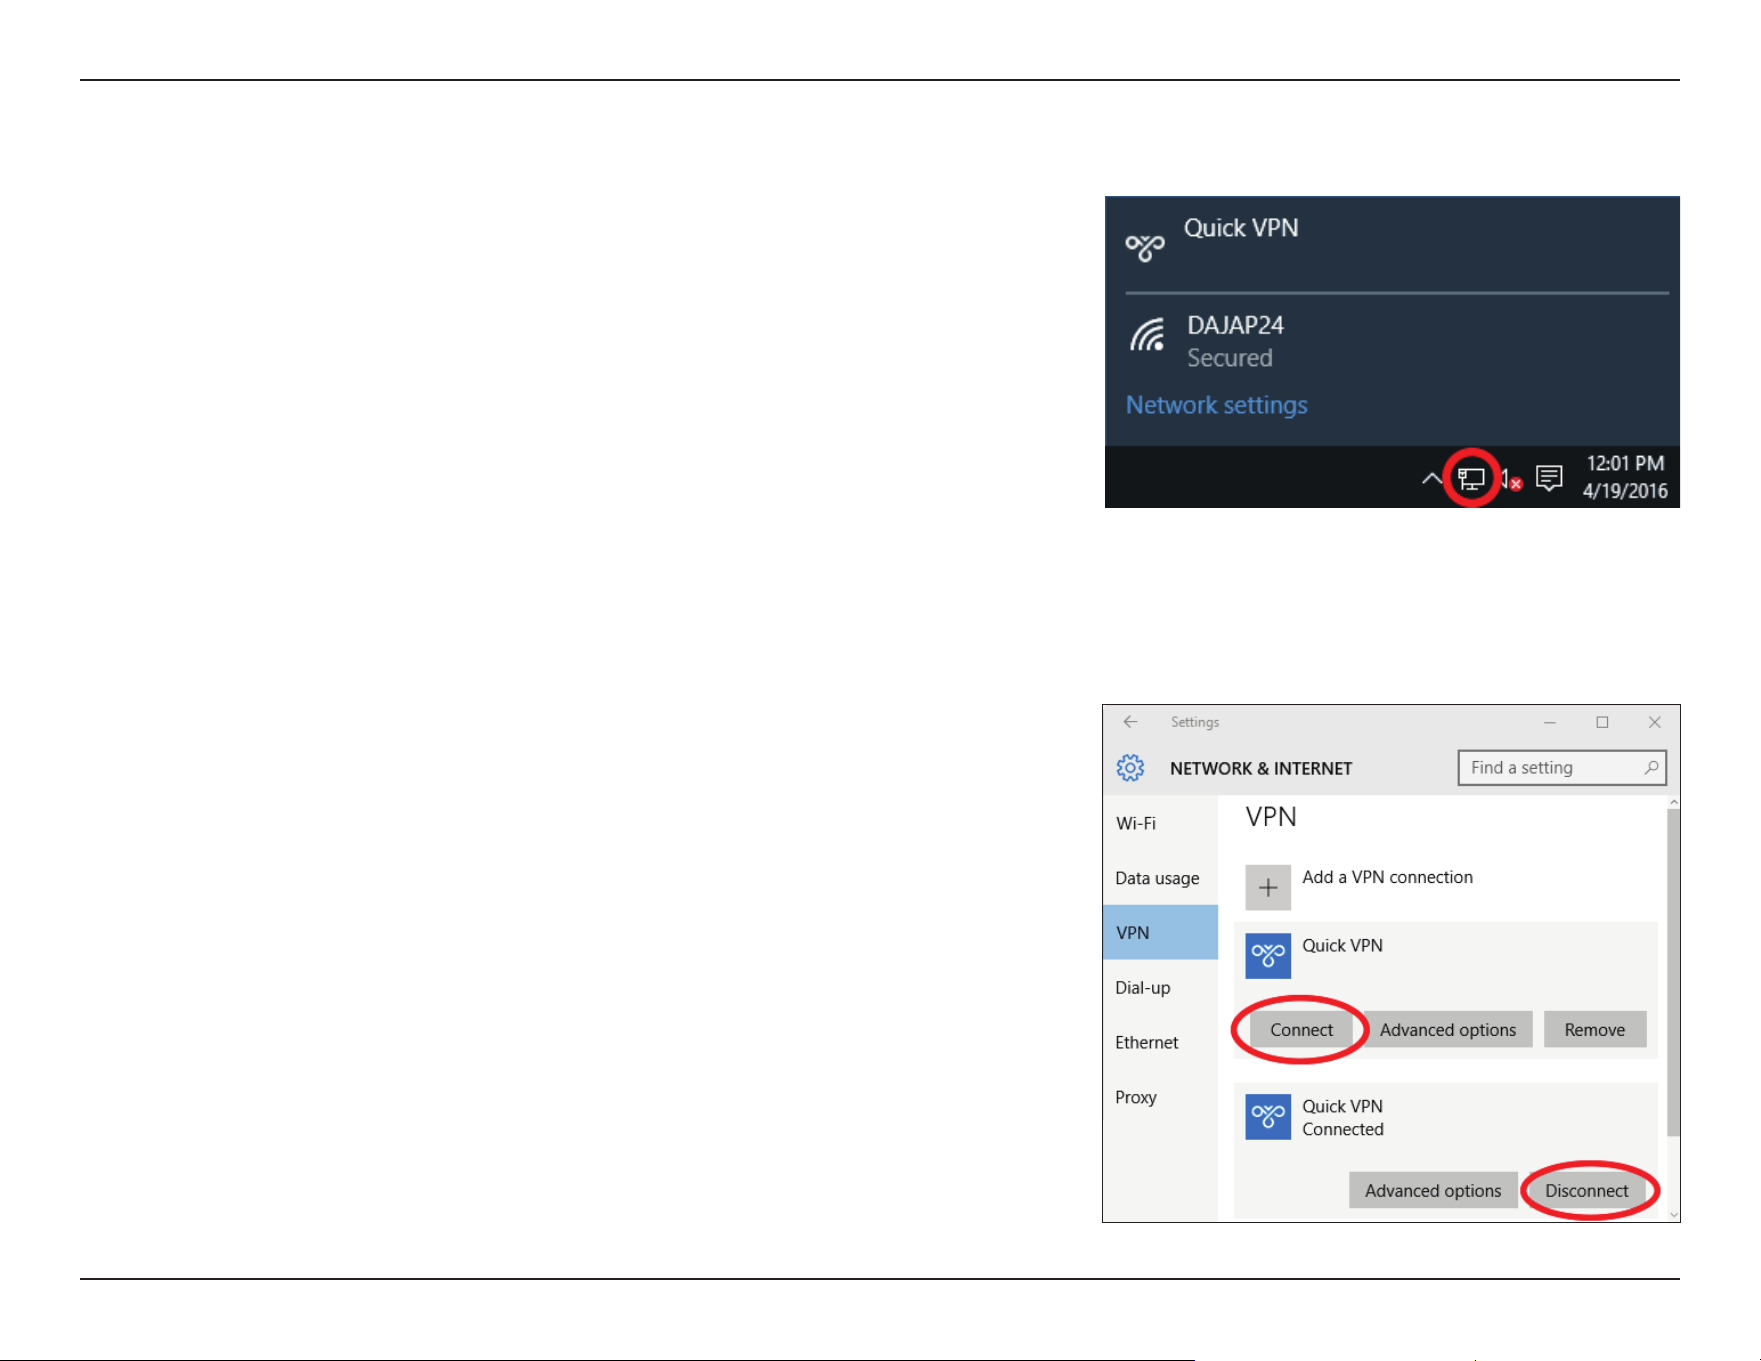This screenshot has width=1761, height=1361.
Task: Click the network icon in system tray
Action: [1471, 479]
